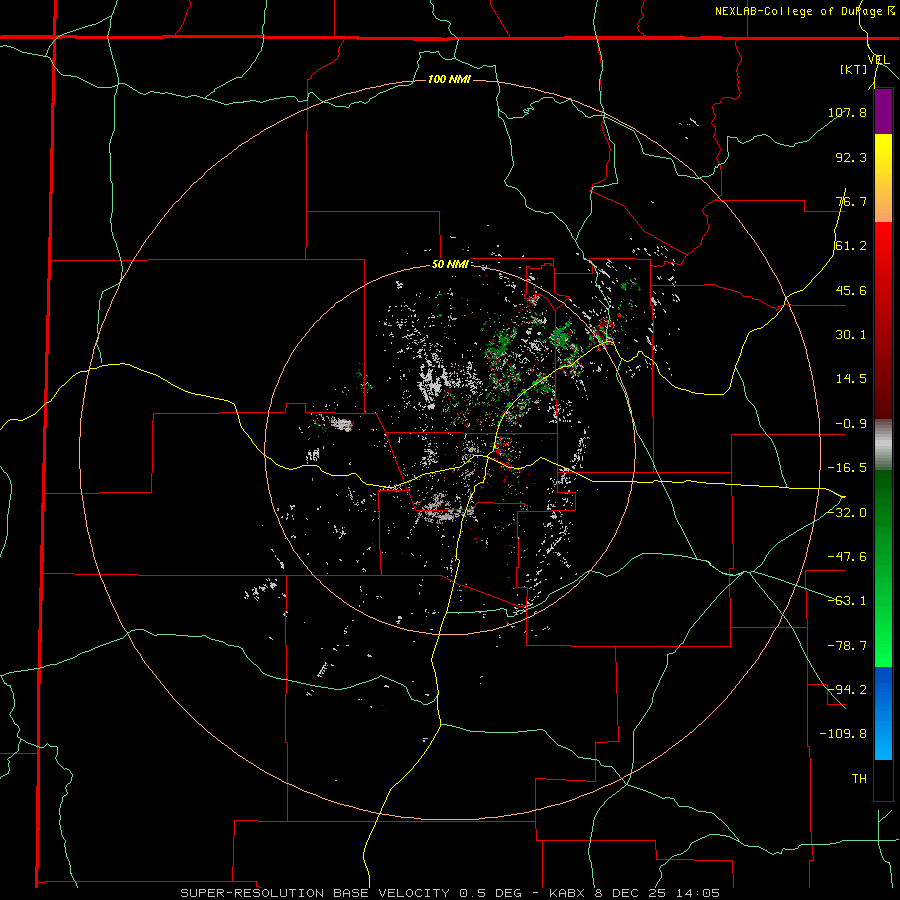Click the NEXLAB-College of DuPage watermark text

804,11
